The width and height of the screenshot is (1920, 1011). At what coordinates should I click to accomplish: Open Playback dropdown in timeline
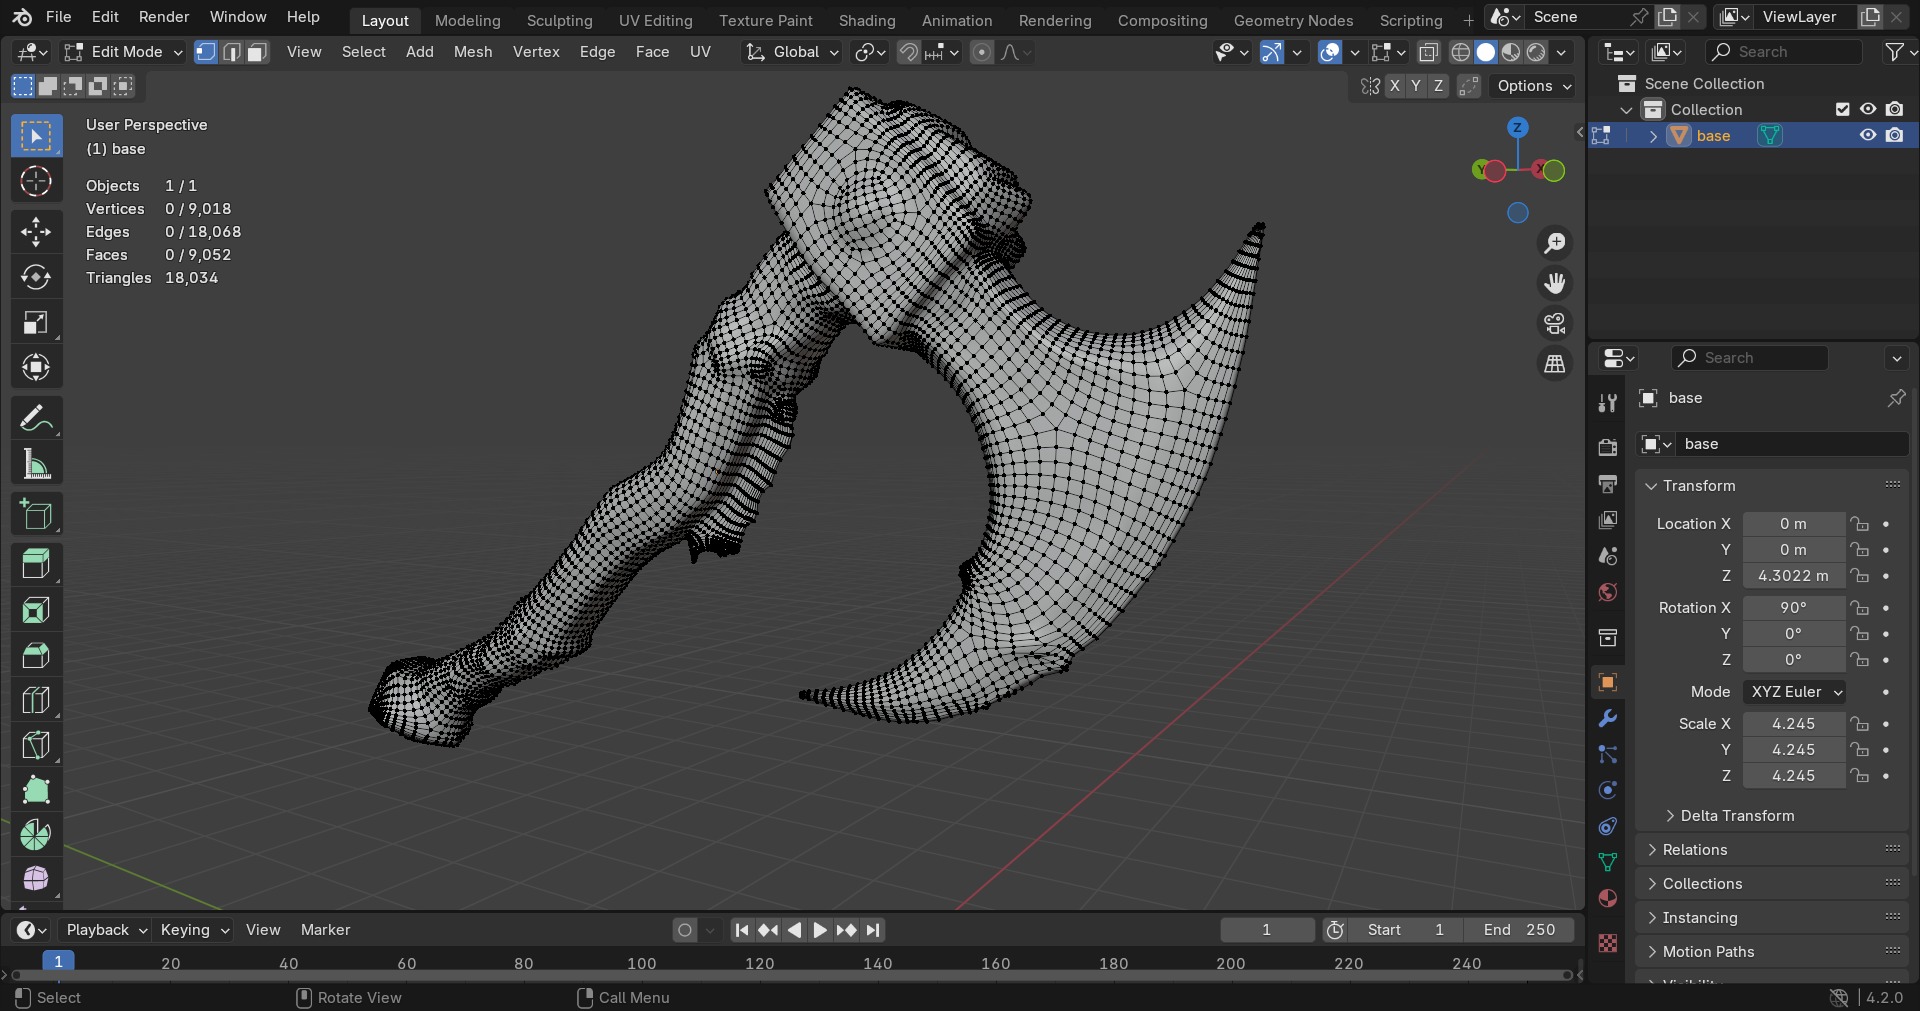click(x=106, y=930)
